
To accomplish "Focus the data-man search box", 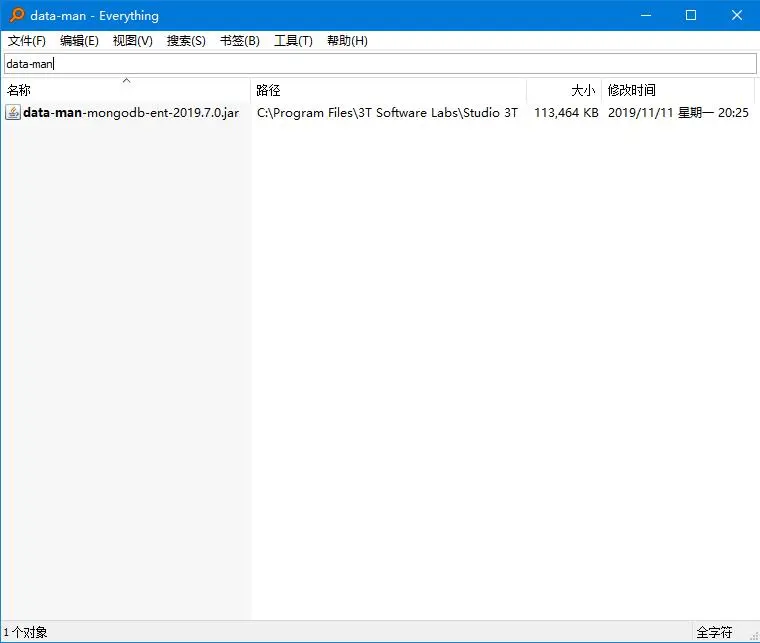I will pos(380,63).
